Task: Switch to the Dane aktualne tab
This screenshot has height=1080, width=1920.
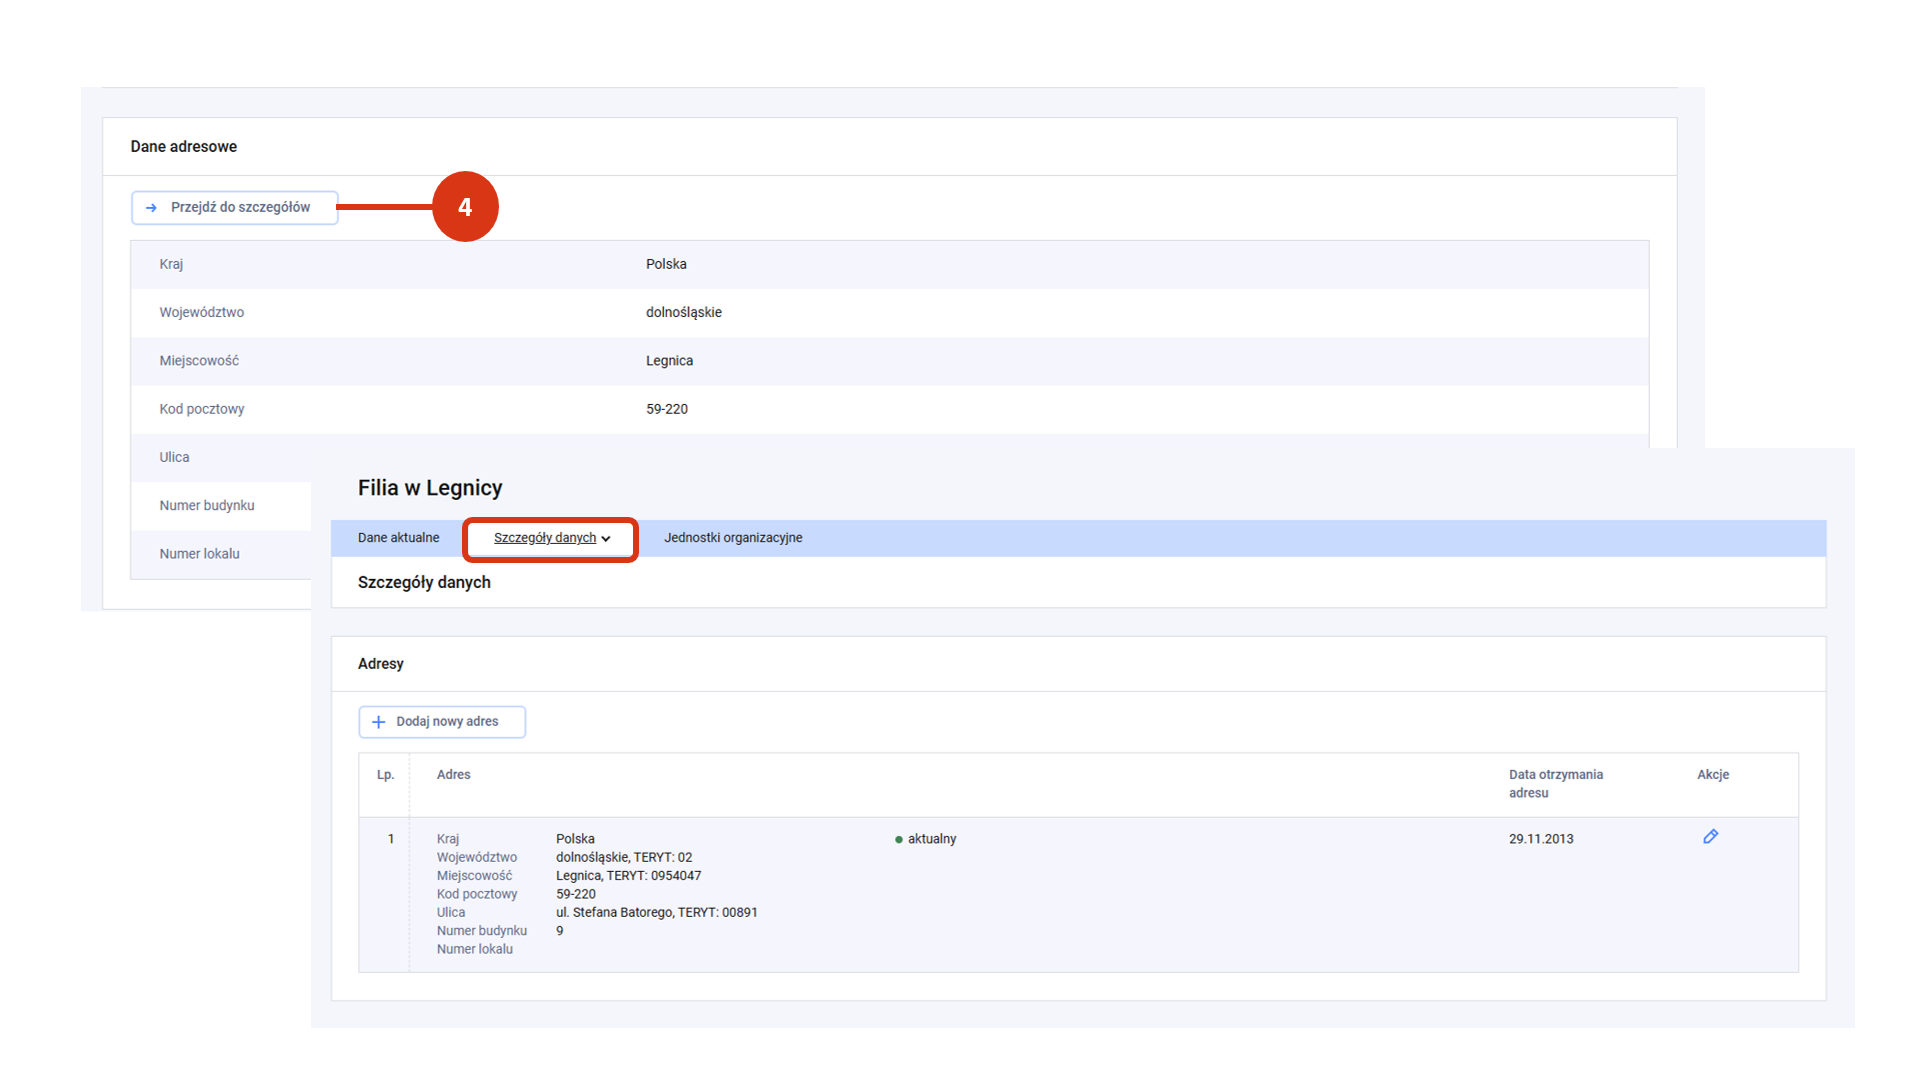Action: (398, 538)
